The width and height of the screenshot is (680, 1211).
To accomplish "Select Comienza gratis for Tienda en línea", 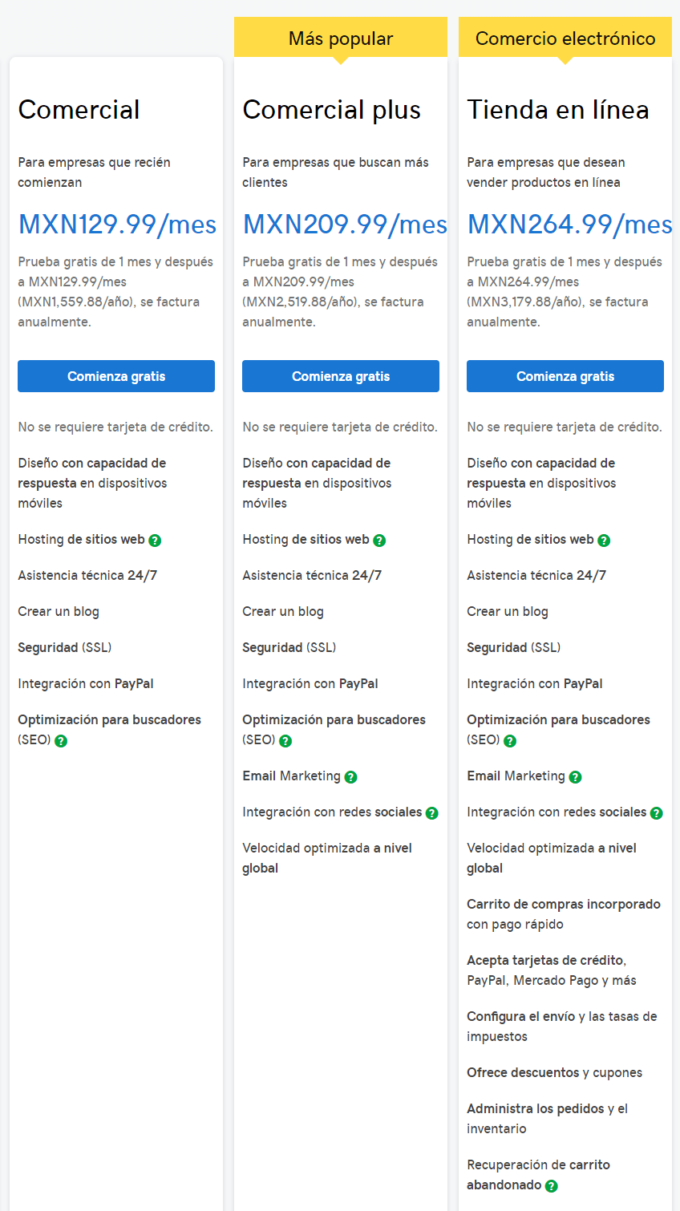I will pyautogui.click(x=565, y=376).
